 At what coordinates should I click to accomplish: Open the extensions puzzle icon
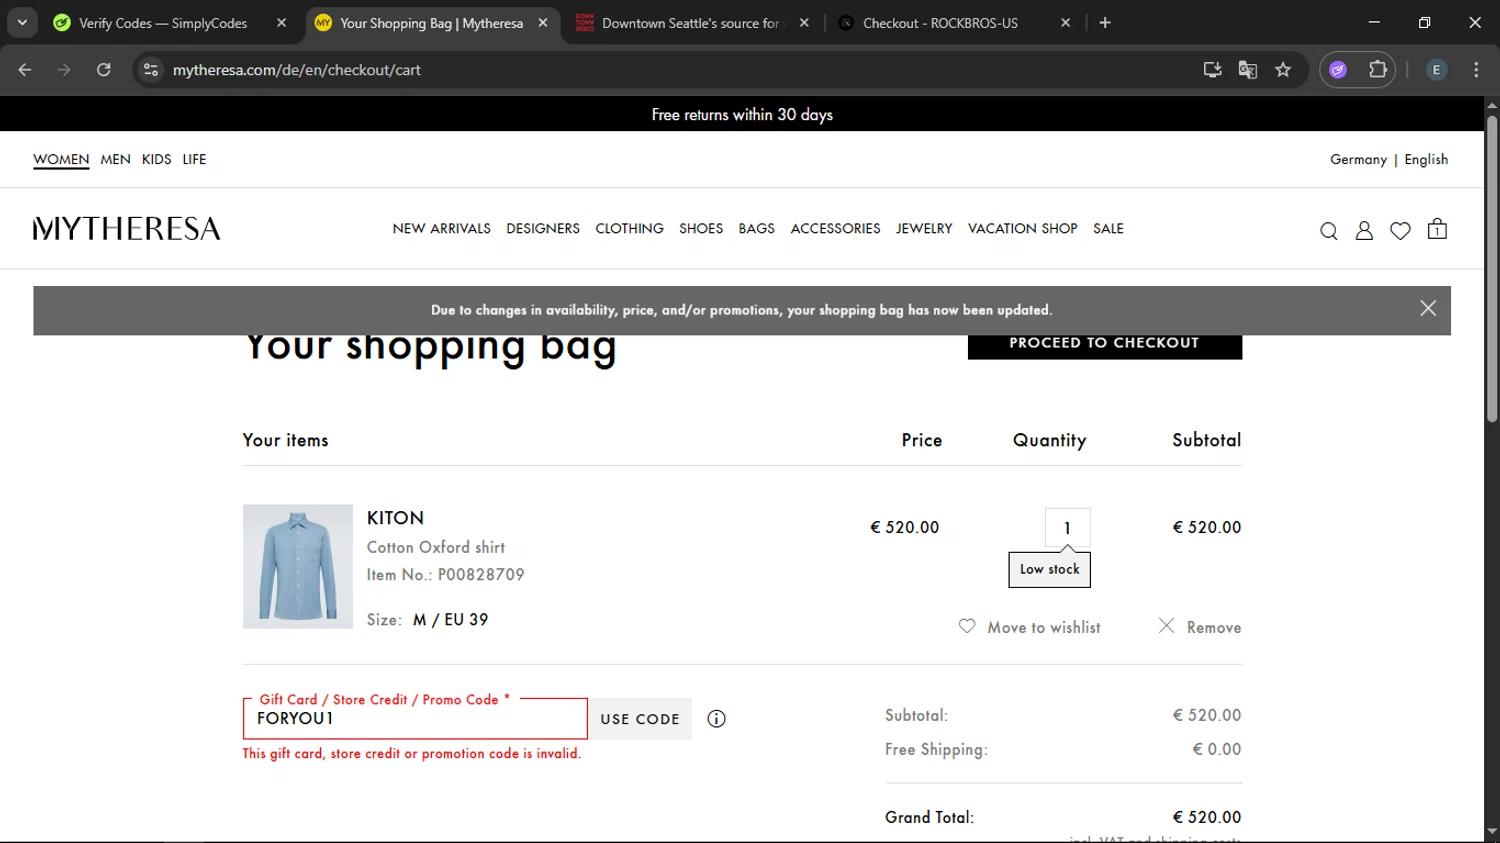coord(1378,70)
